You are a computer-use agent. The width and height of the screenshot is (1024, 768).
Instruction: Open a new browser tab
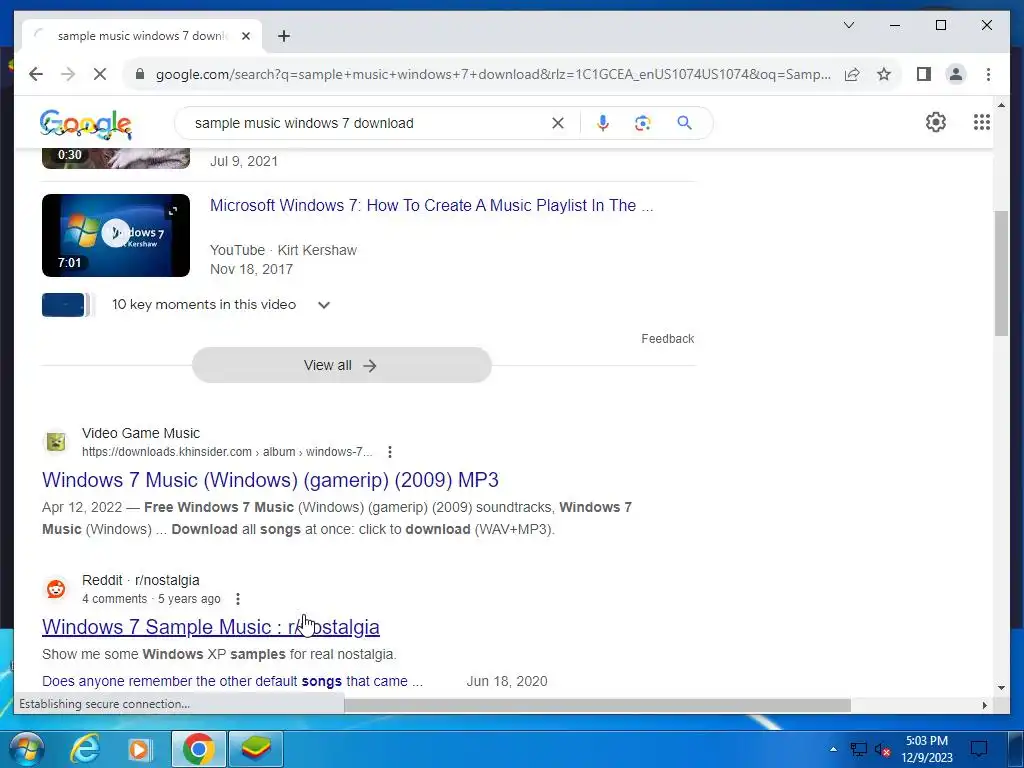click(283, 36)
